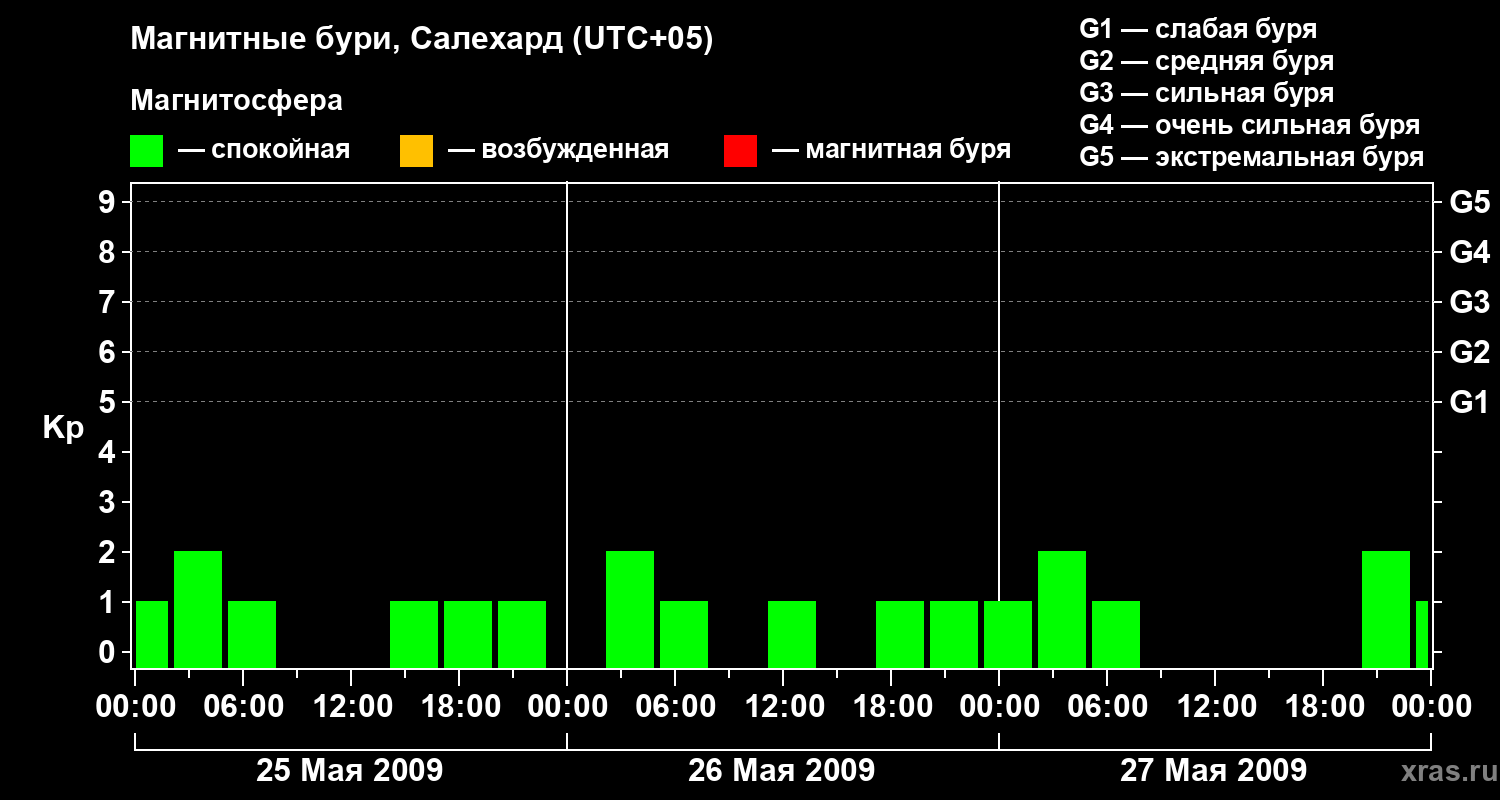The image size is (1500, 800).
Task: Click the orange 'возбужденная' legend swatch
Action: (416, 151)
